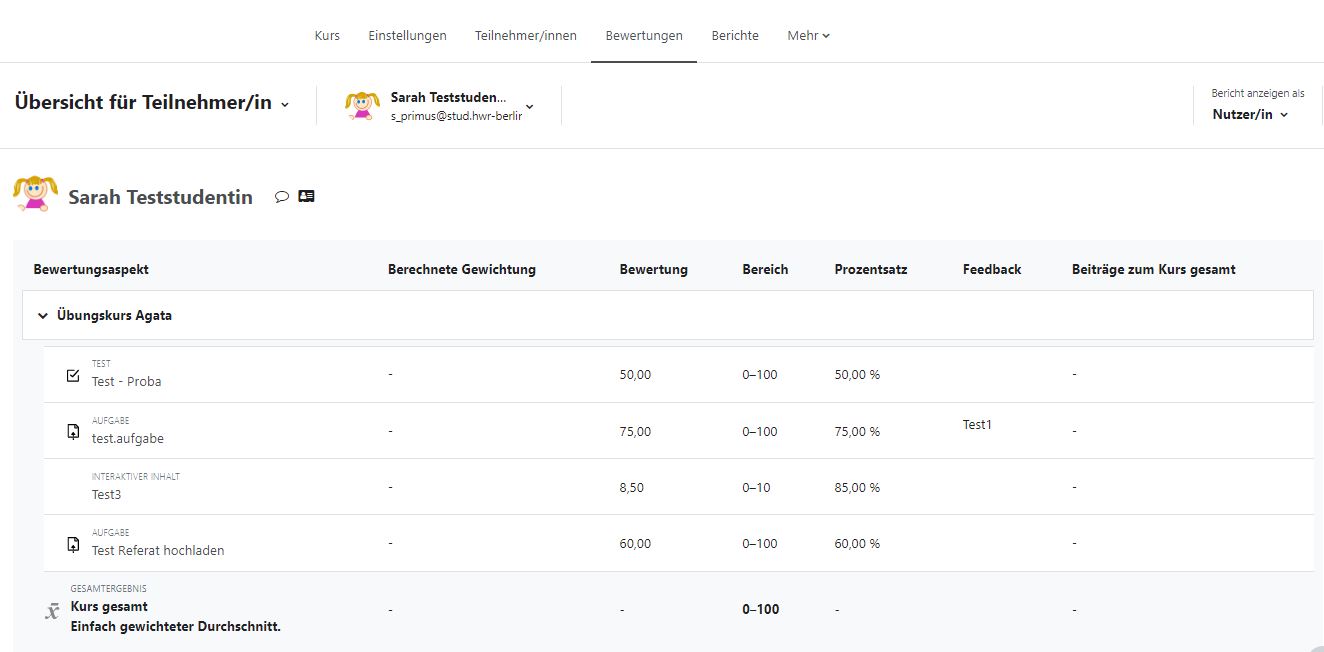Click the message bubble icon beside Sarah Teststudentin
Image resolution: width=1324 pixels, height=652 pixels.
coord(282,197)
